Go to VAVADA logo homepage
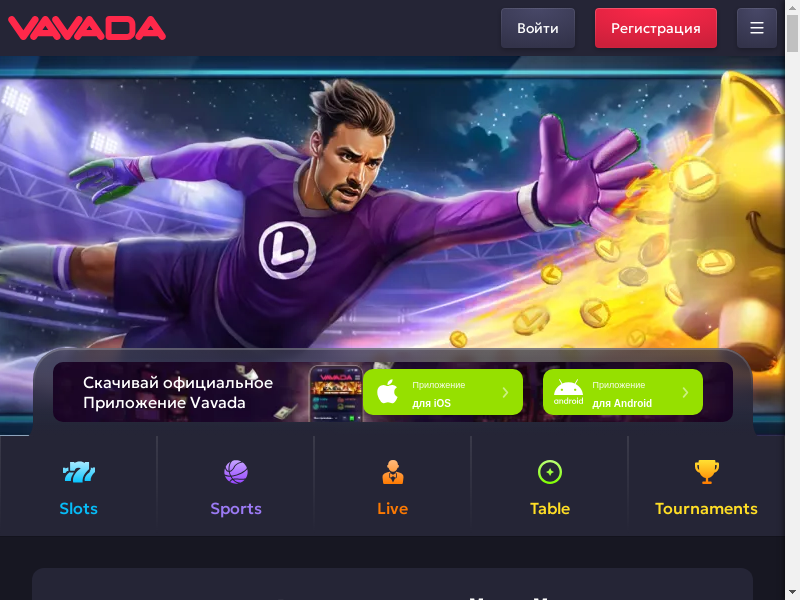The height and width of the screenshot is (600, 800). 87,28
